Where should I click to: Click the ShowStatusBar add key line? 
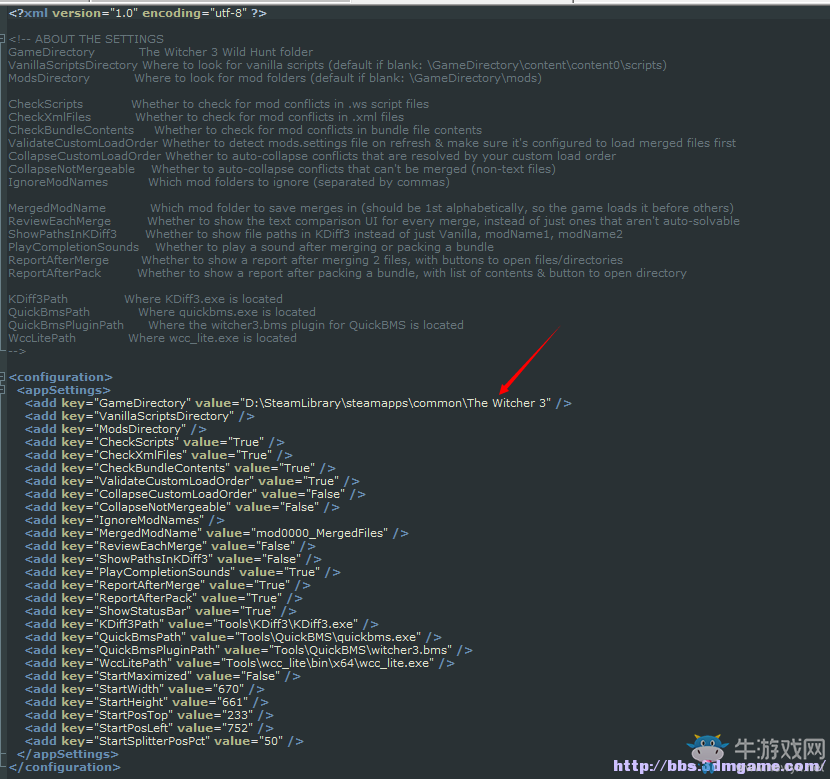click(161, 611)
